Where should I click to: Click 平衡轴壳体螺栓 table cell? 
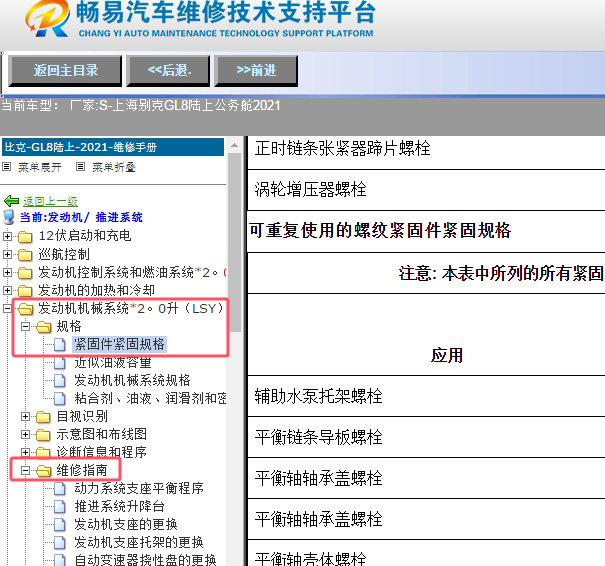click(x=426, y=554)
